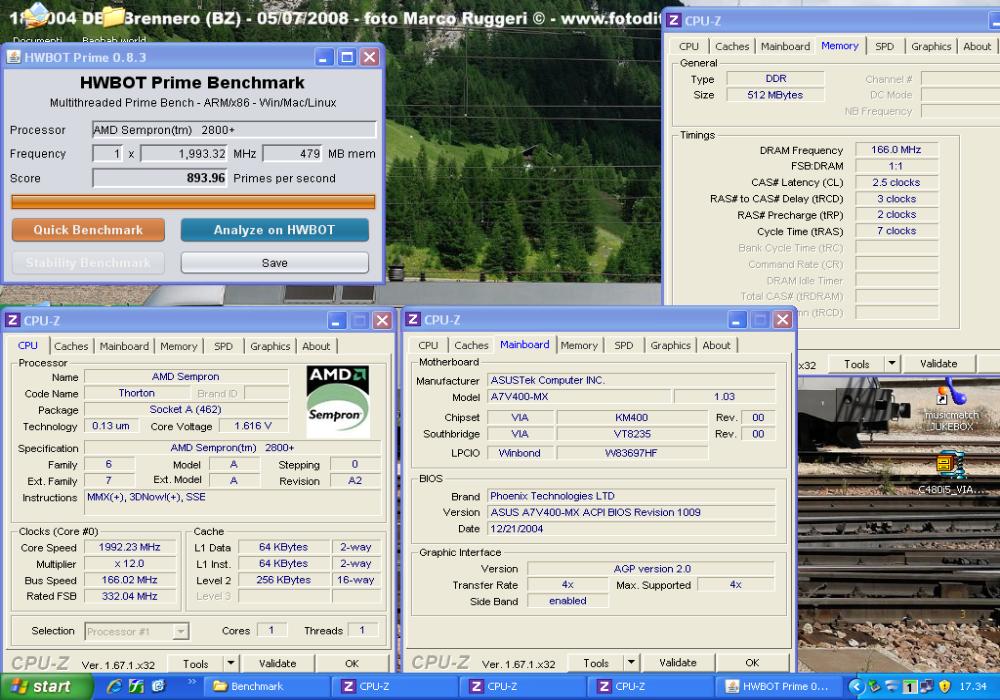The height and width of the screenshot is (700, 1000).
Task: Click Core Speed value 1992.23 MHz
Action: [129, 547]
